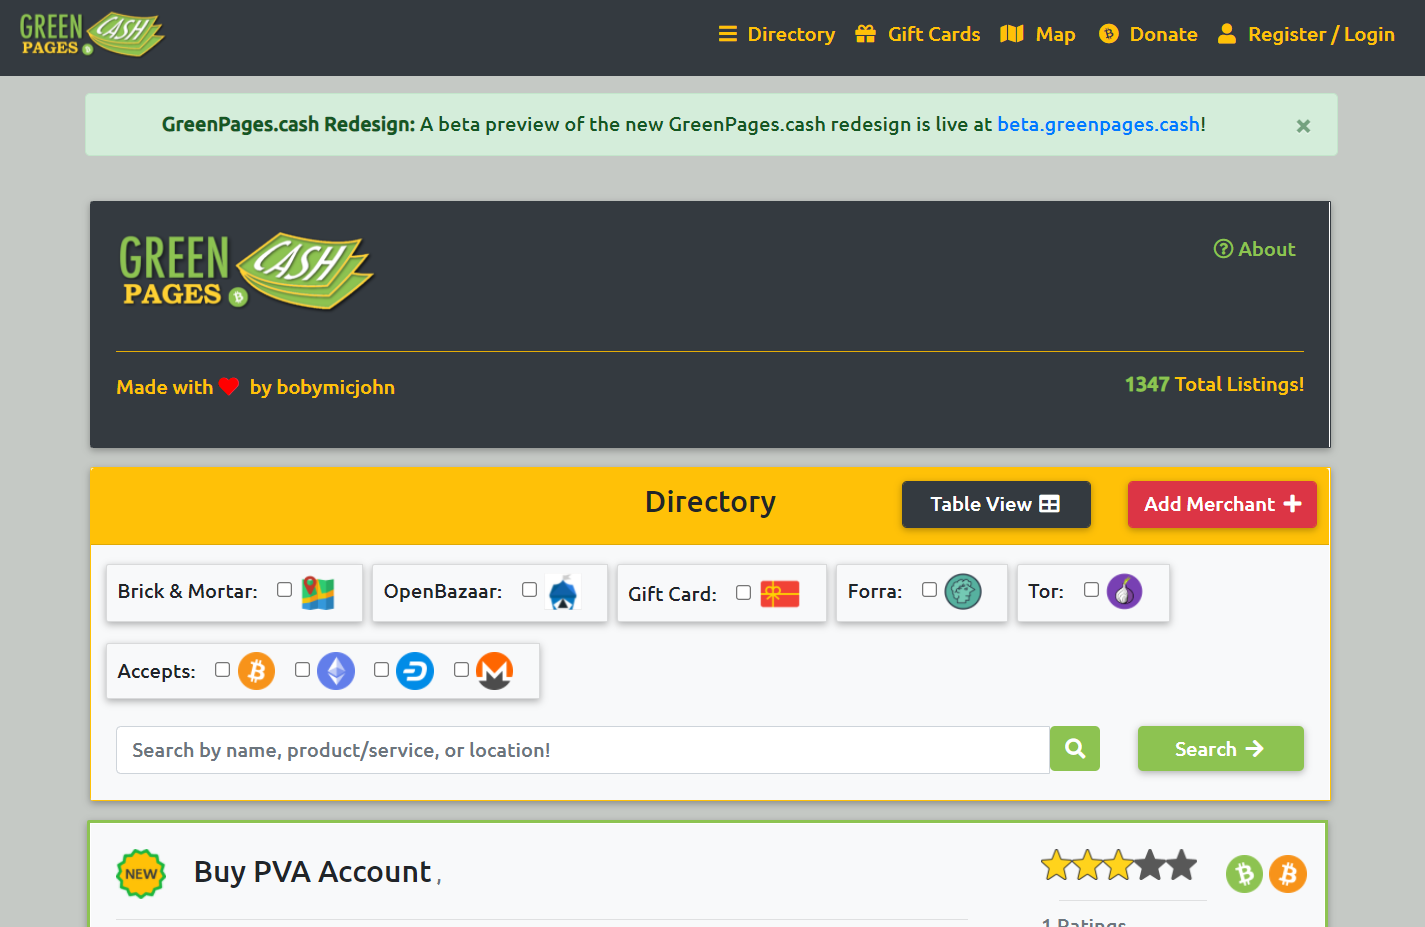
Task: Click the red gift card icon
Action: pos(780,594)
